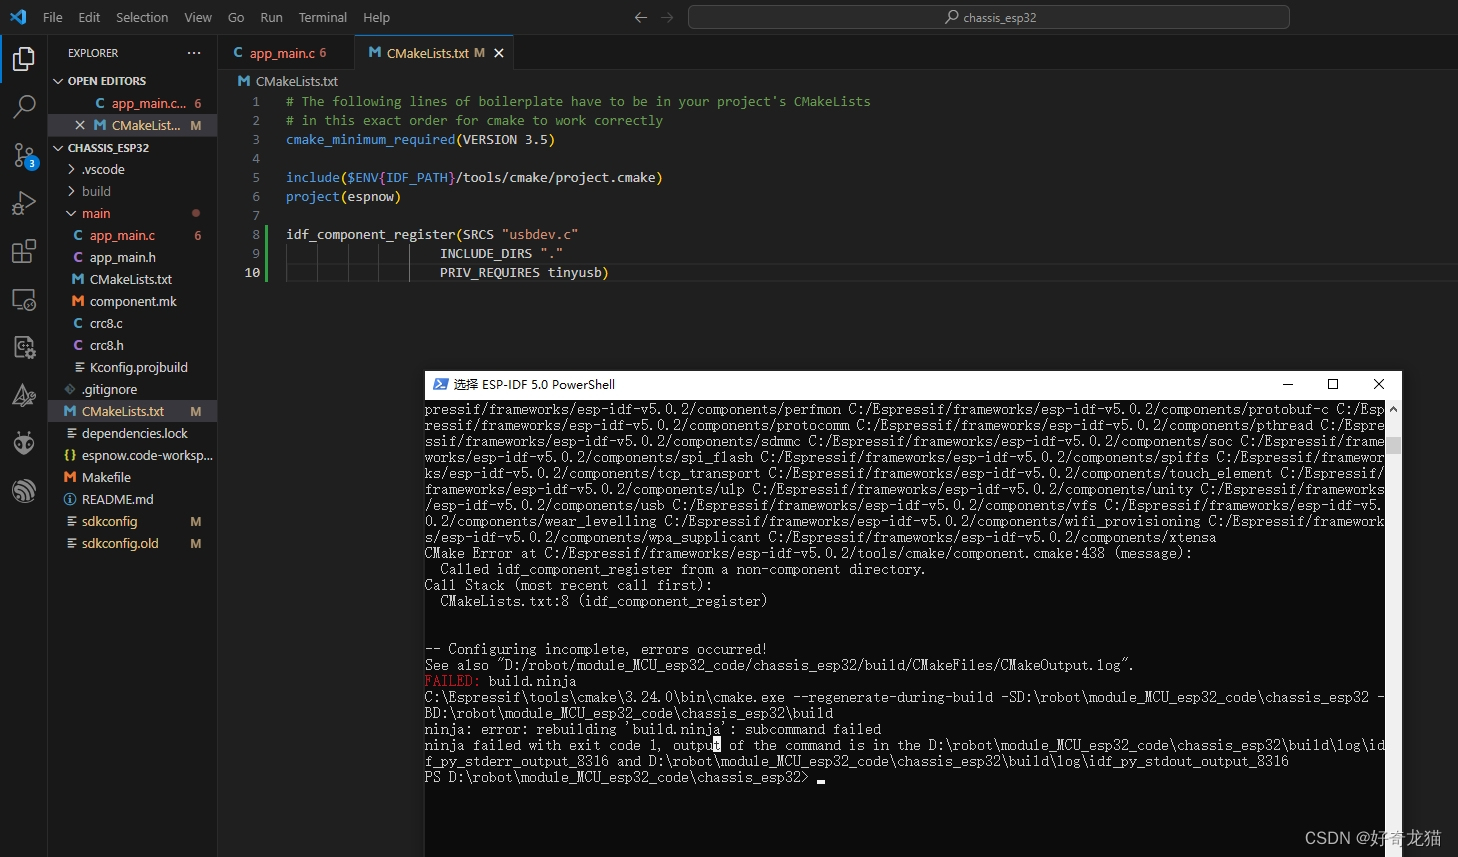Go forward using the right arrow
This screenshot has height=857, width=1458.
coord(667,17)
